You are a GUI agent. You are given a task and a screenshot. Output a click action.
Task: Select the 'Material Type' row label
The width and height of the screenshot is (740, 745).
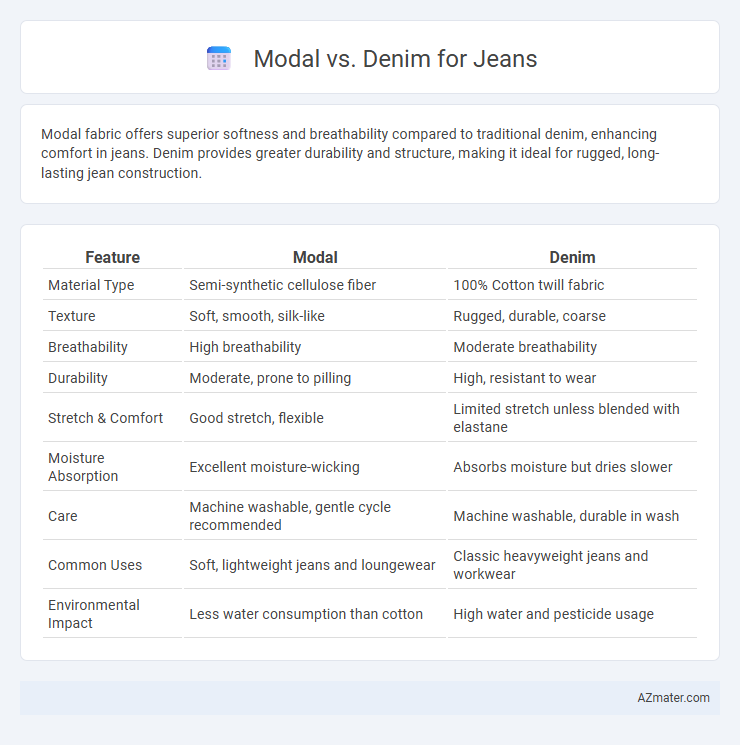tap(91, 285)
